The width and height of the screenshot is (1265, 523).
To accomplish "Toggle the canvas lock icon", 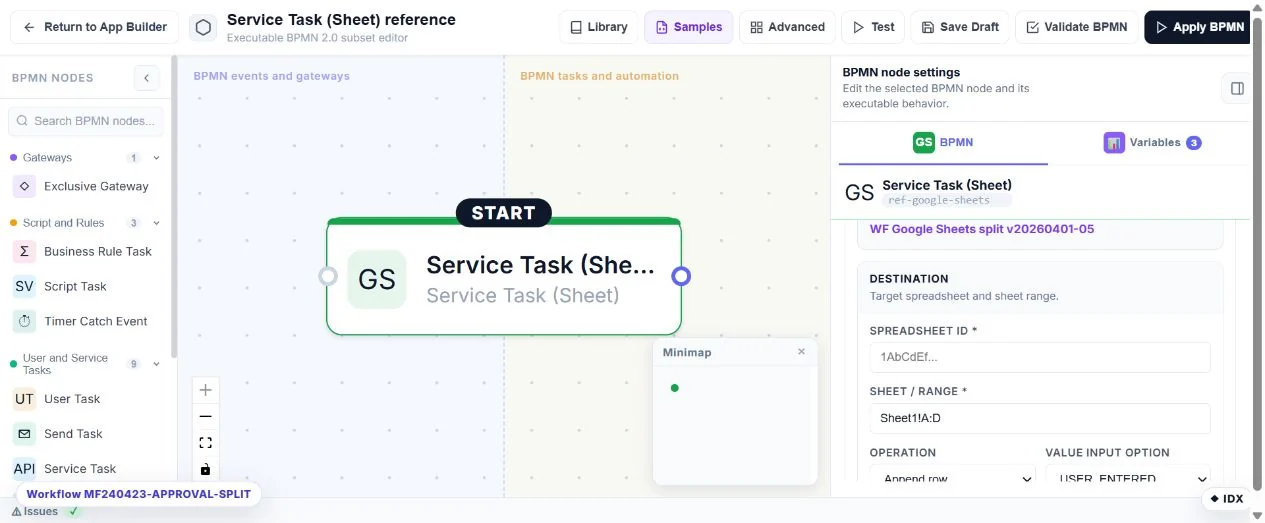I will 205,468.
